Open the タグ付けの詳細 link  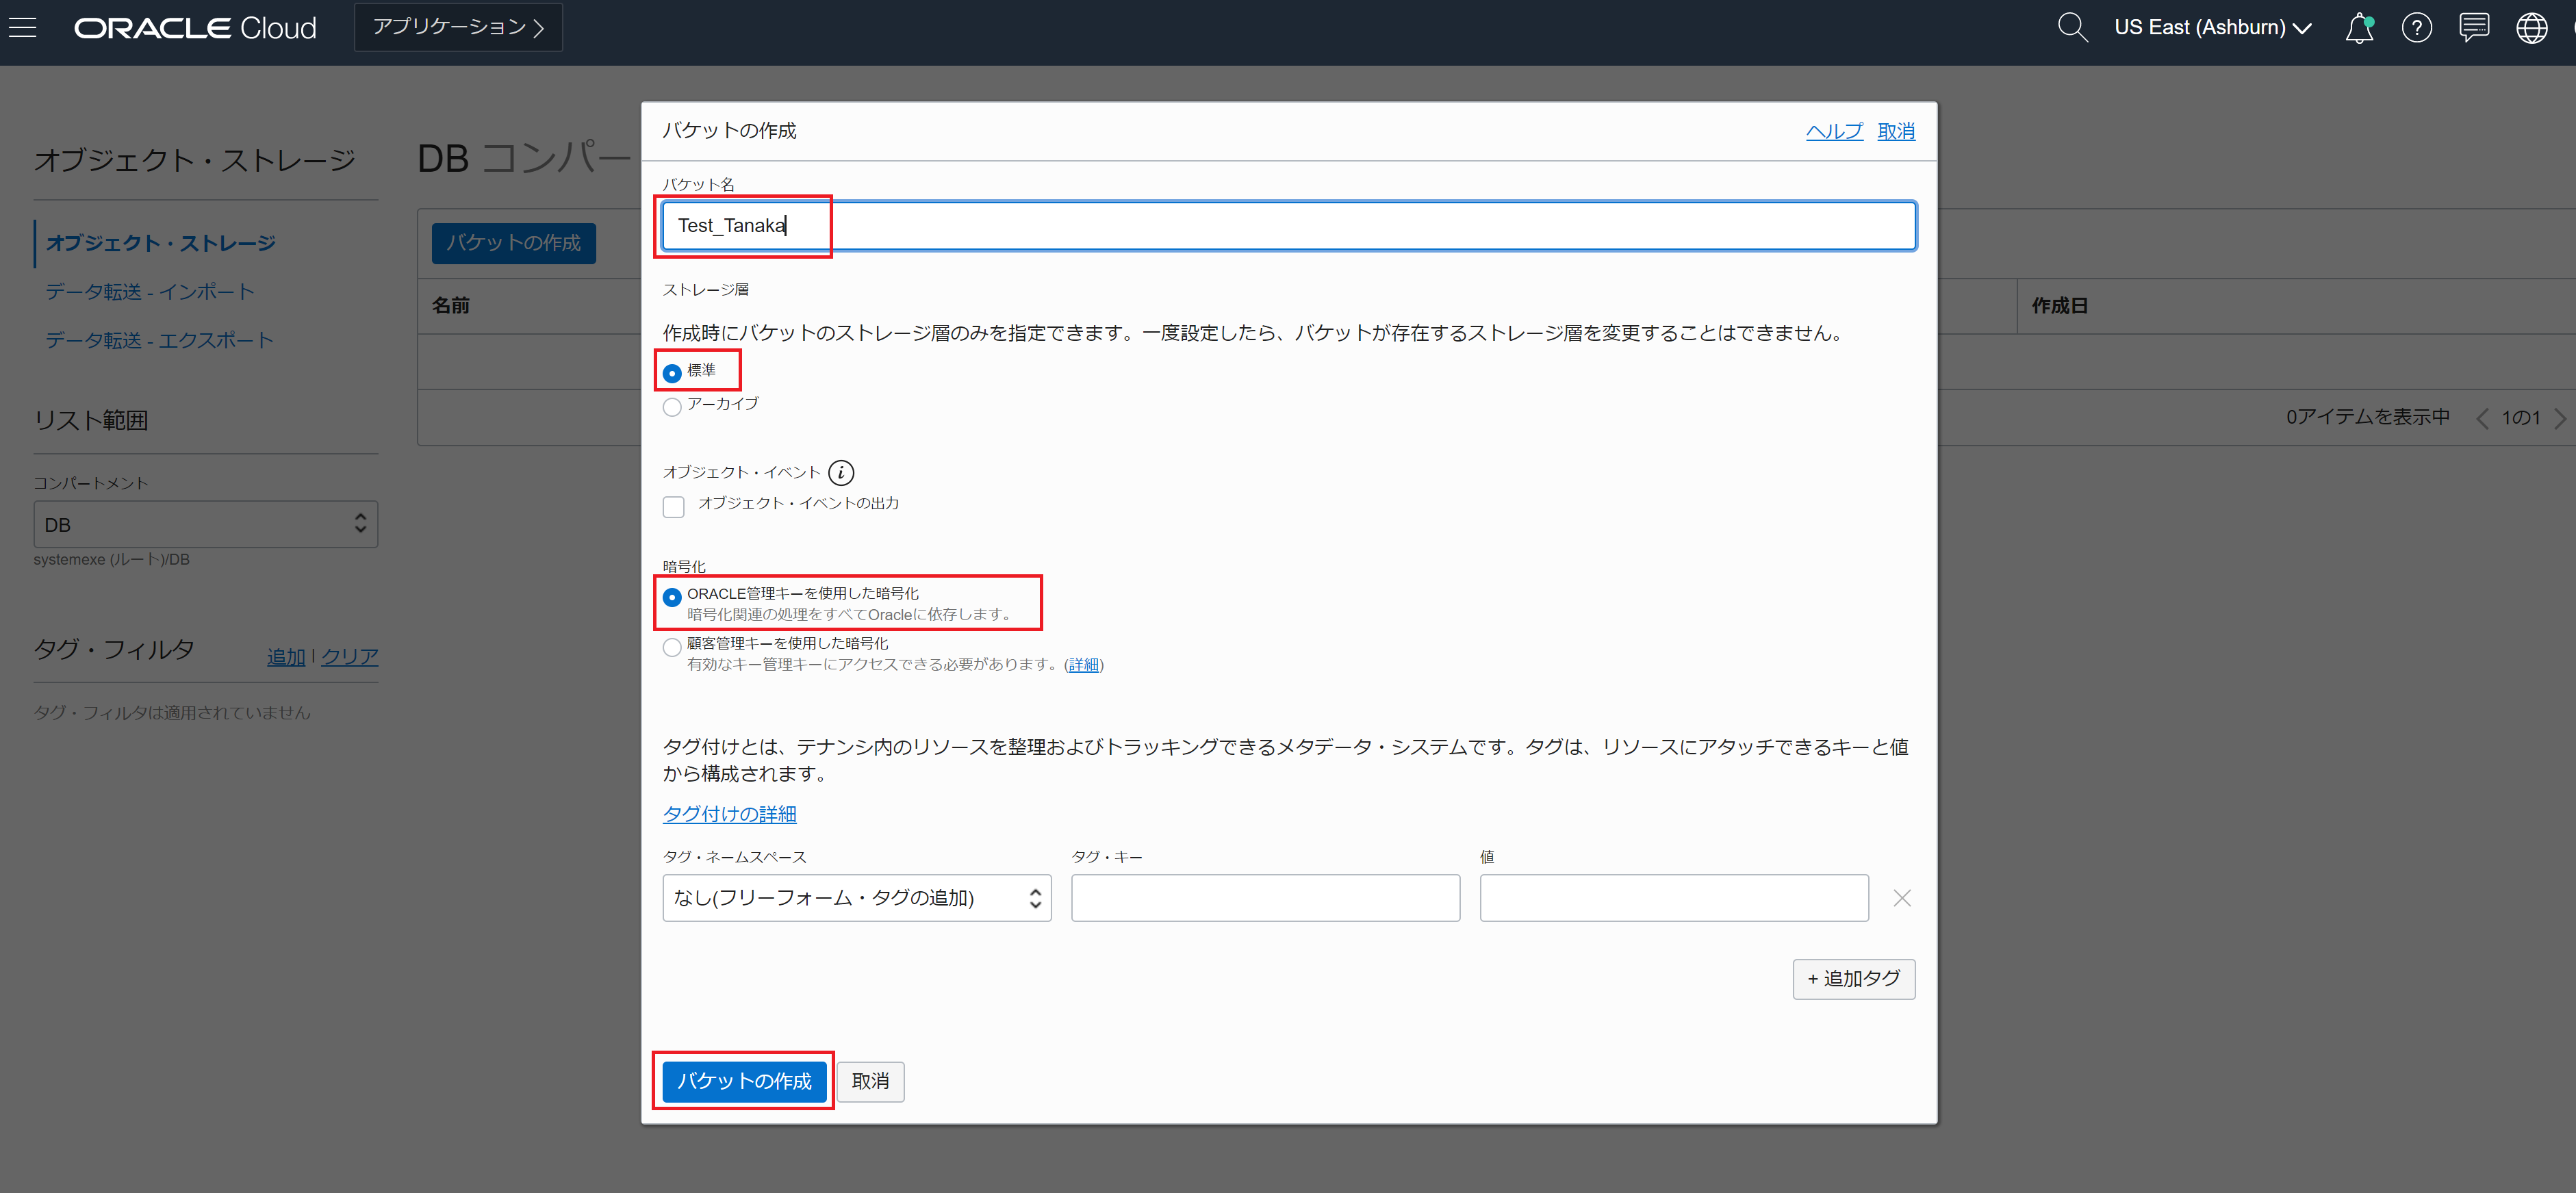click(x=729, y=814)
